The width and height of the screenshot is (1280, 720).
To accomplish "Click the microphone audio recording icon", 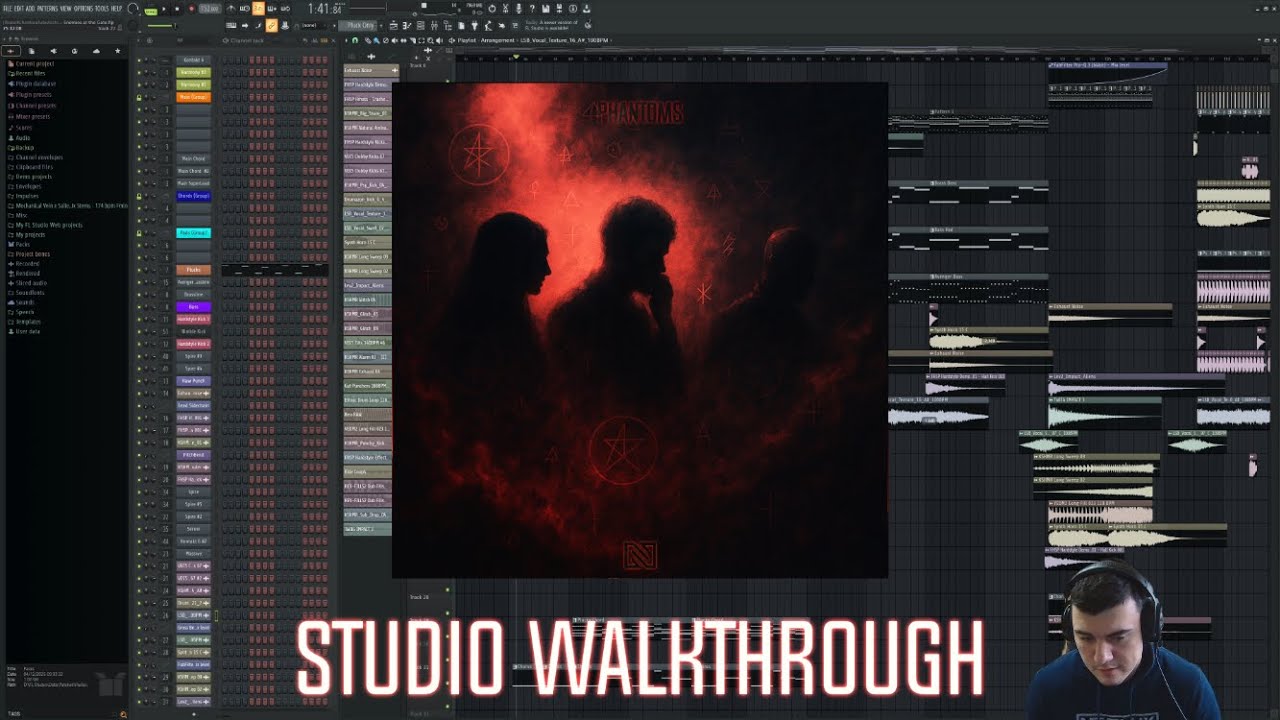I will pos(518,9).
